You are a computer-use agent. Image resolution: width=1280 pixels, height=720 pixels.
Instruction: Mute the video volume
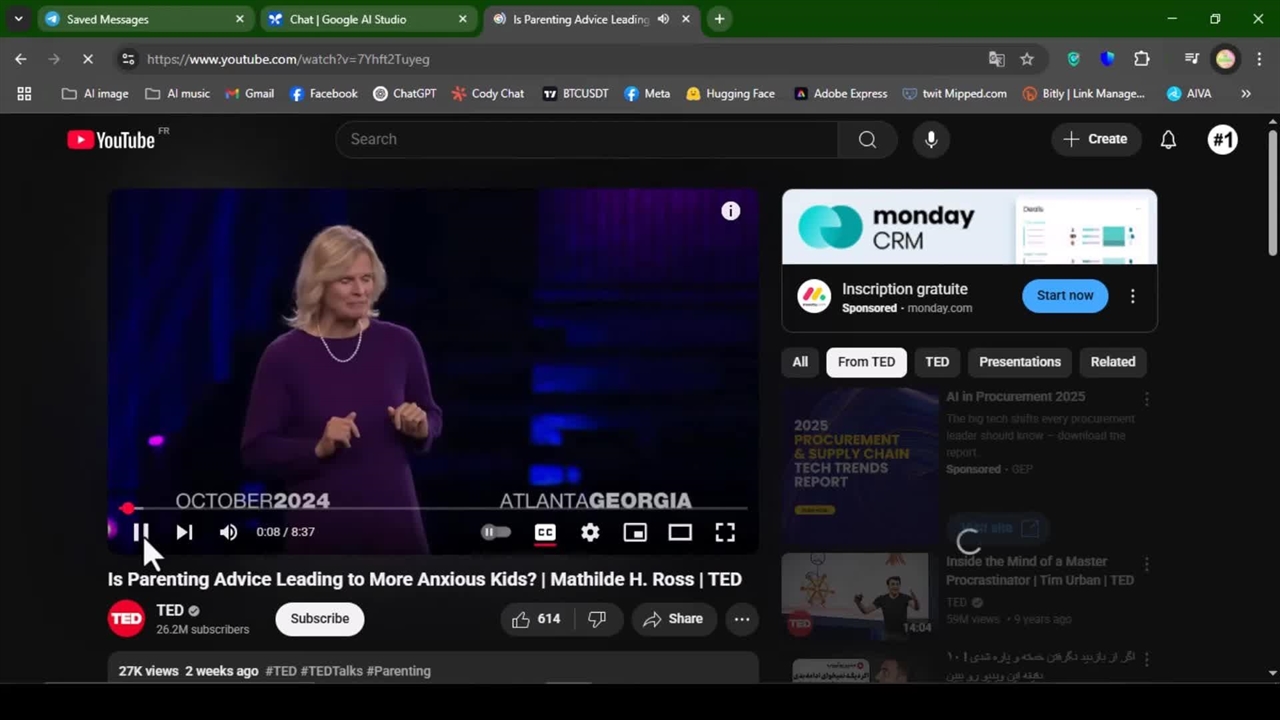coord(229,532)
